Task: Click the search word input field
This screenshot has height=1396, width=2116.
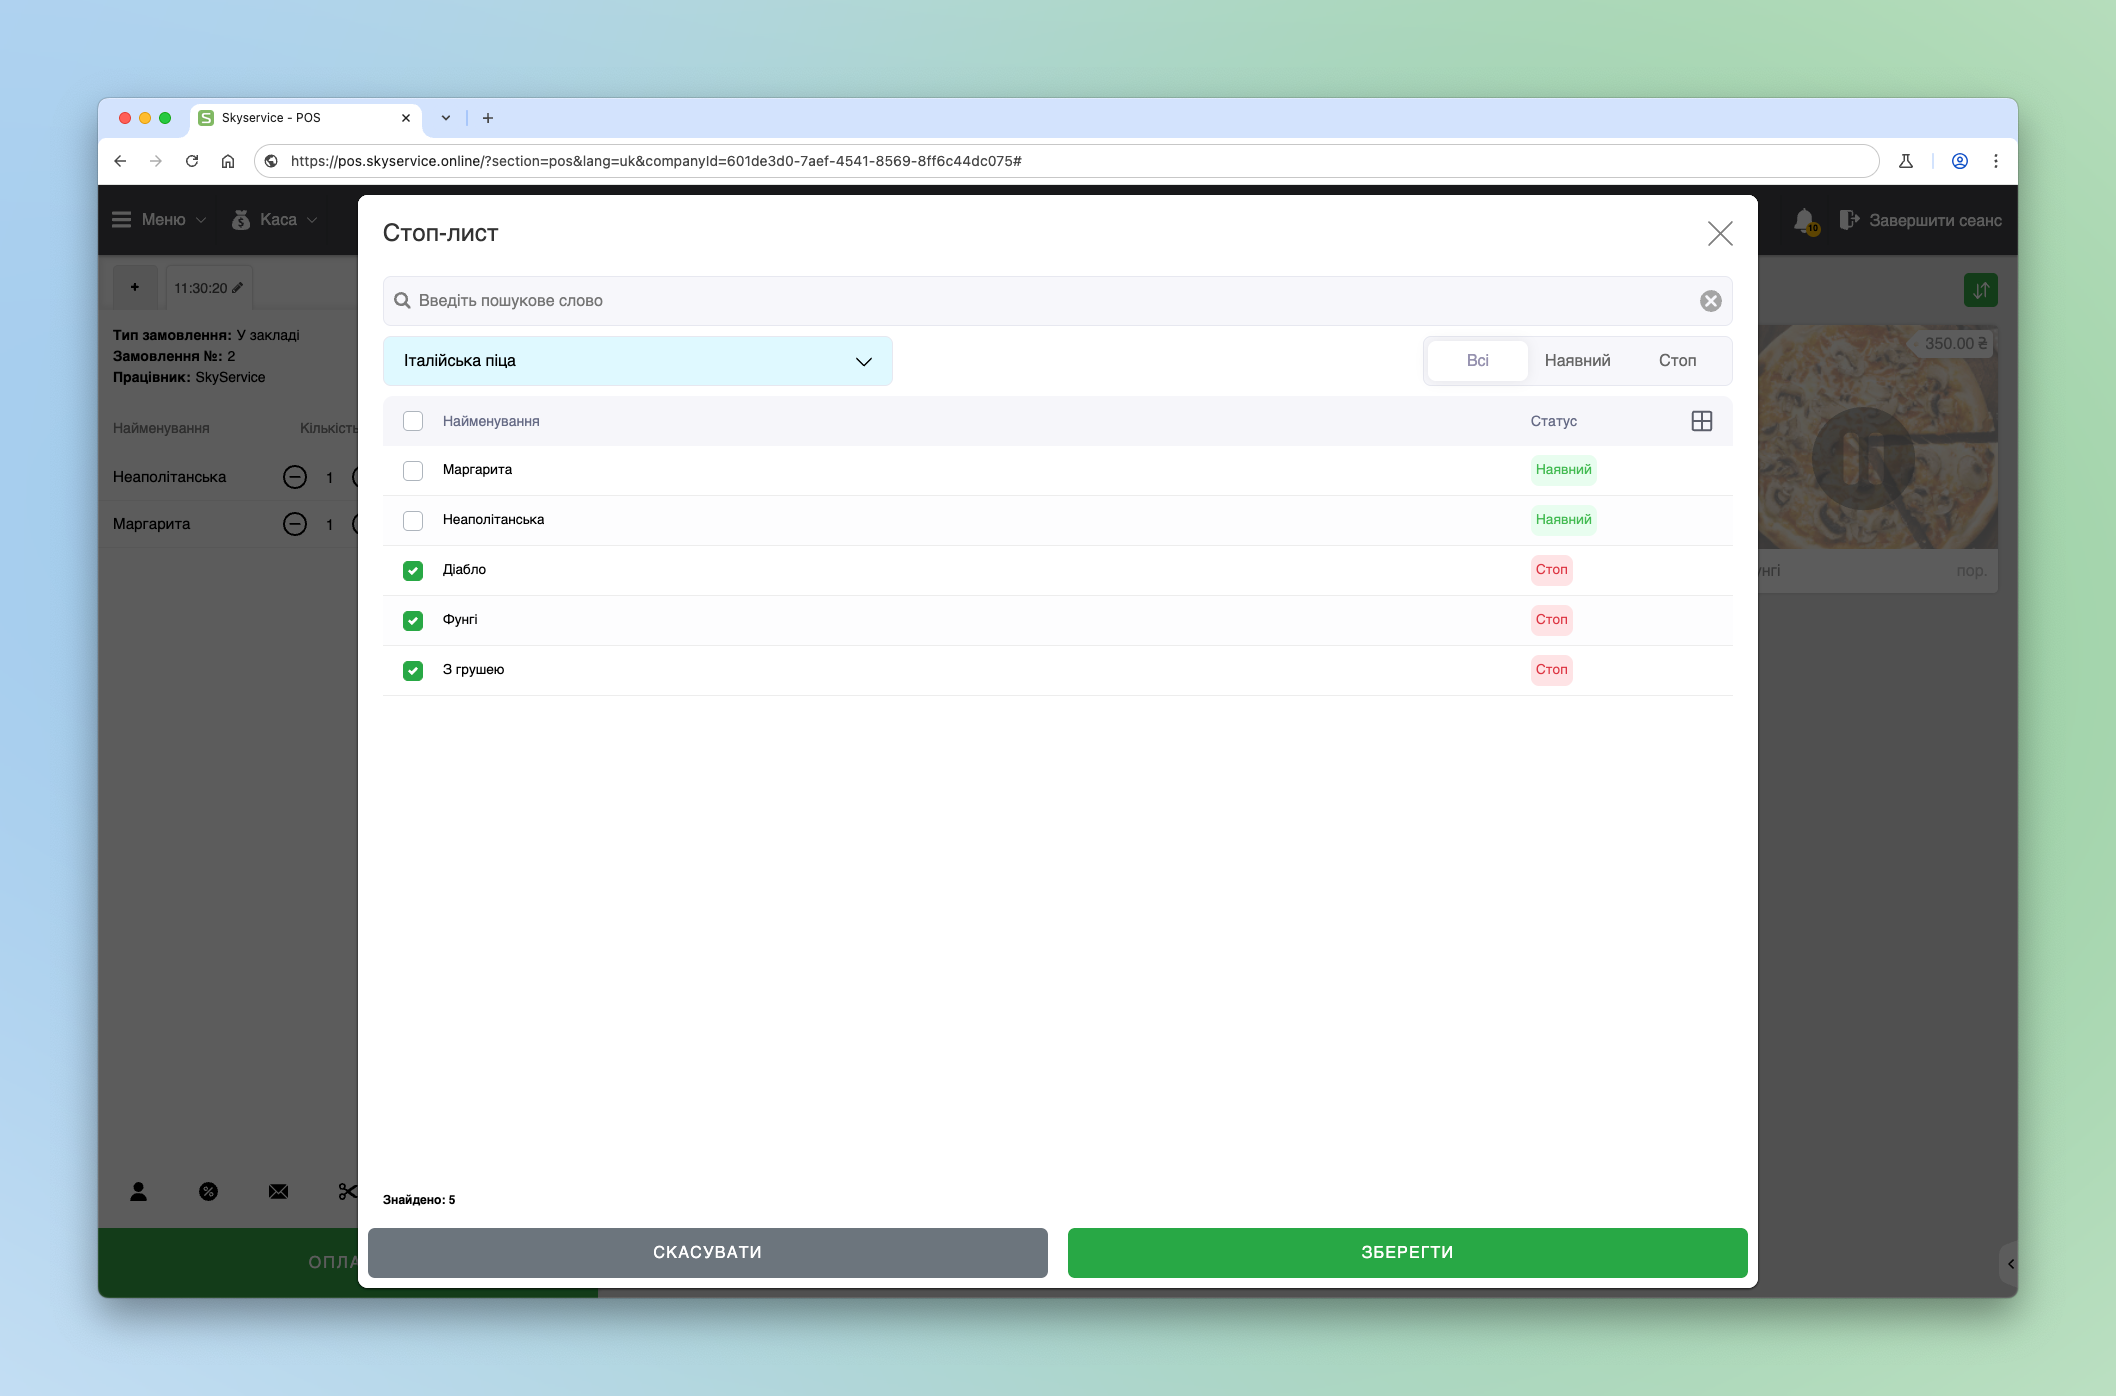Action: click(x=1040, y=301)
